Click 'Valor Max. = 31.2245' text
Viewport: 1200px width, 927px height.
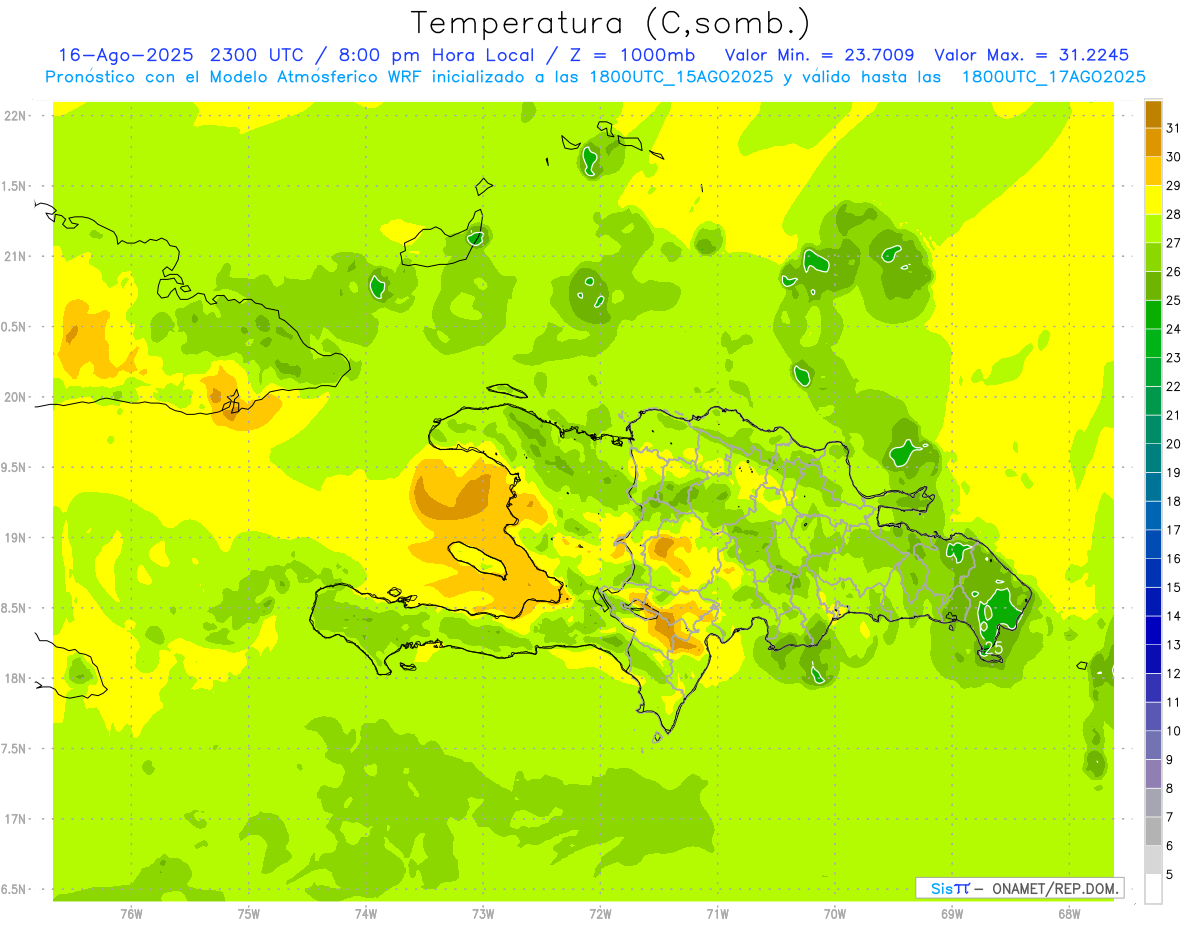click(x=1031, y=55)
